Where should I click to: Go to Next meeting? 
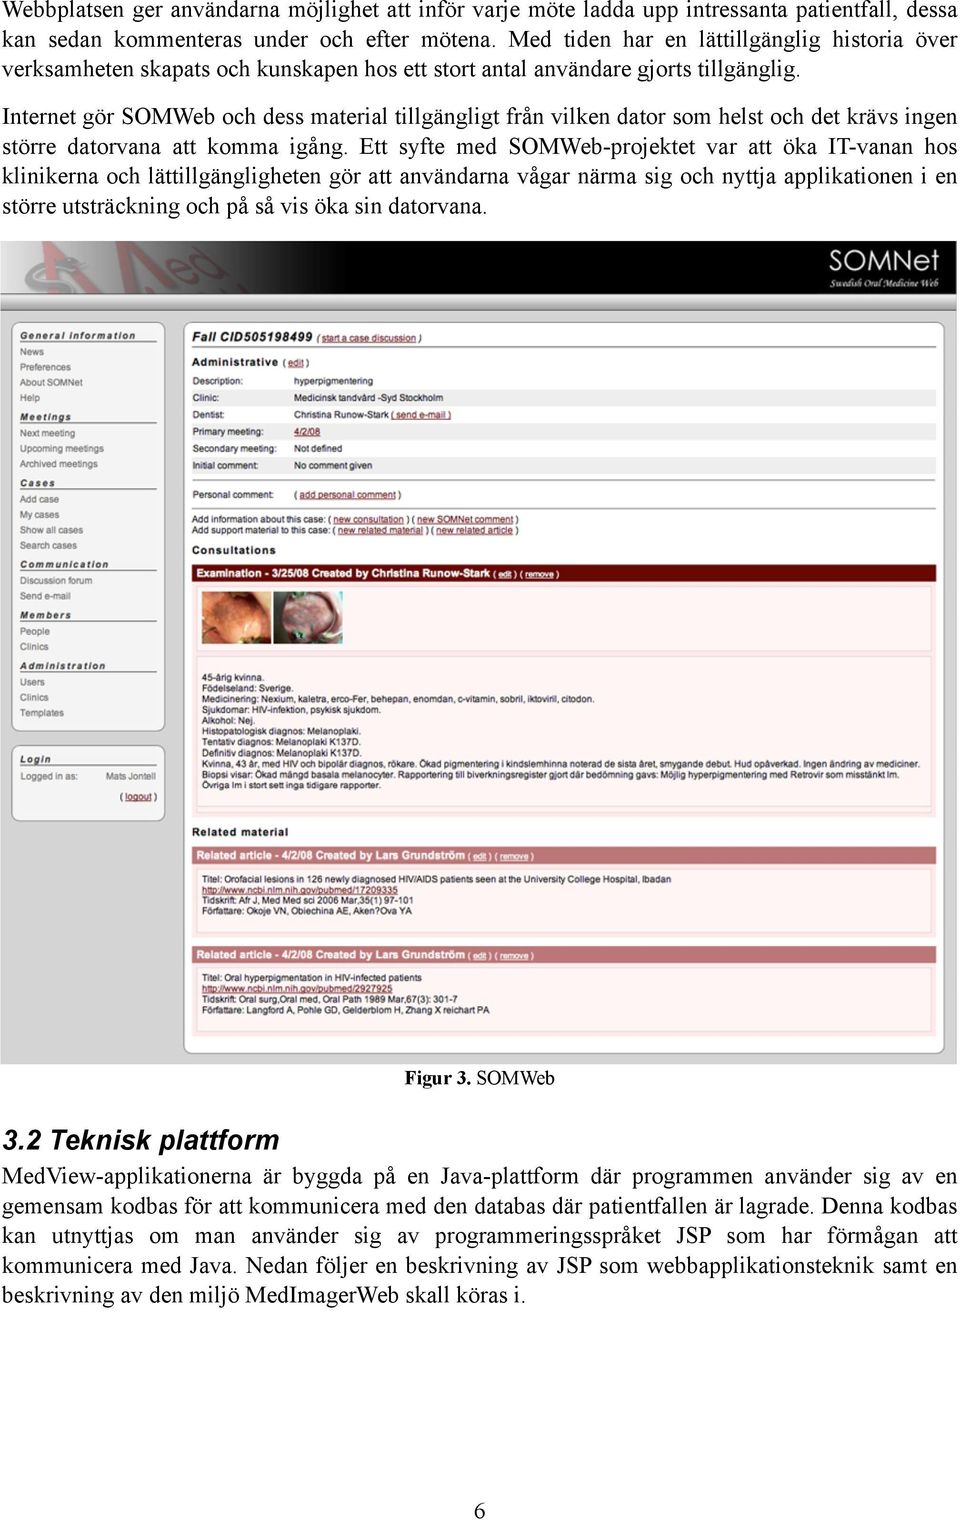point(47,433)
